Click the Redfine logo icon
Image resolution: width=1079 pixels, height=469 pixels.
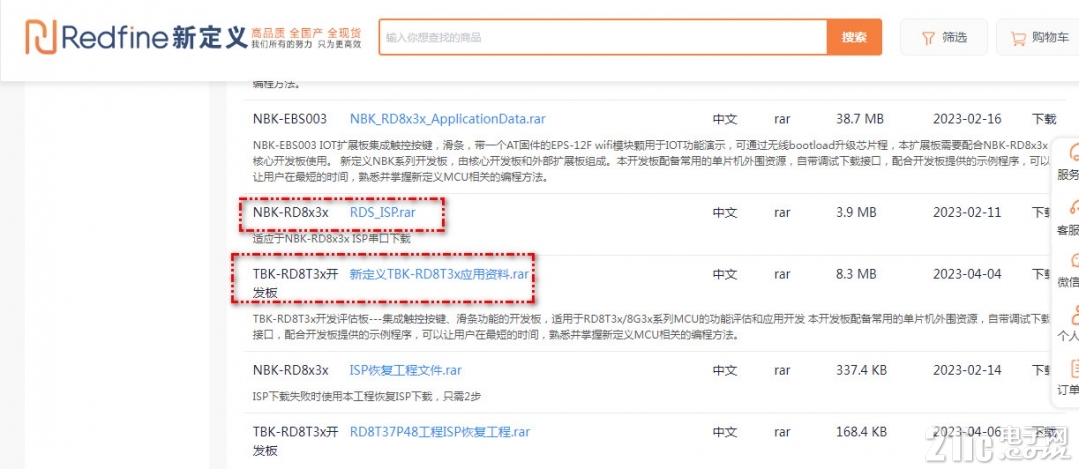click(41, 36)
